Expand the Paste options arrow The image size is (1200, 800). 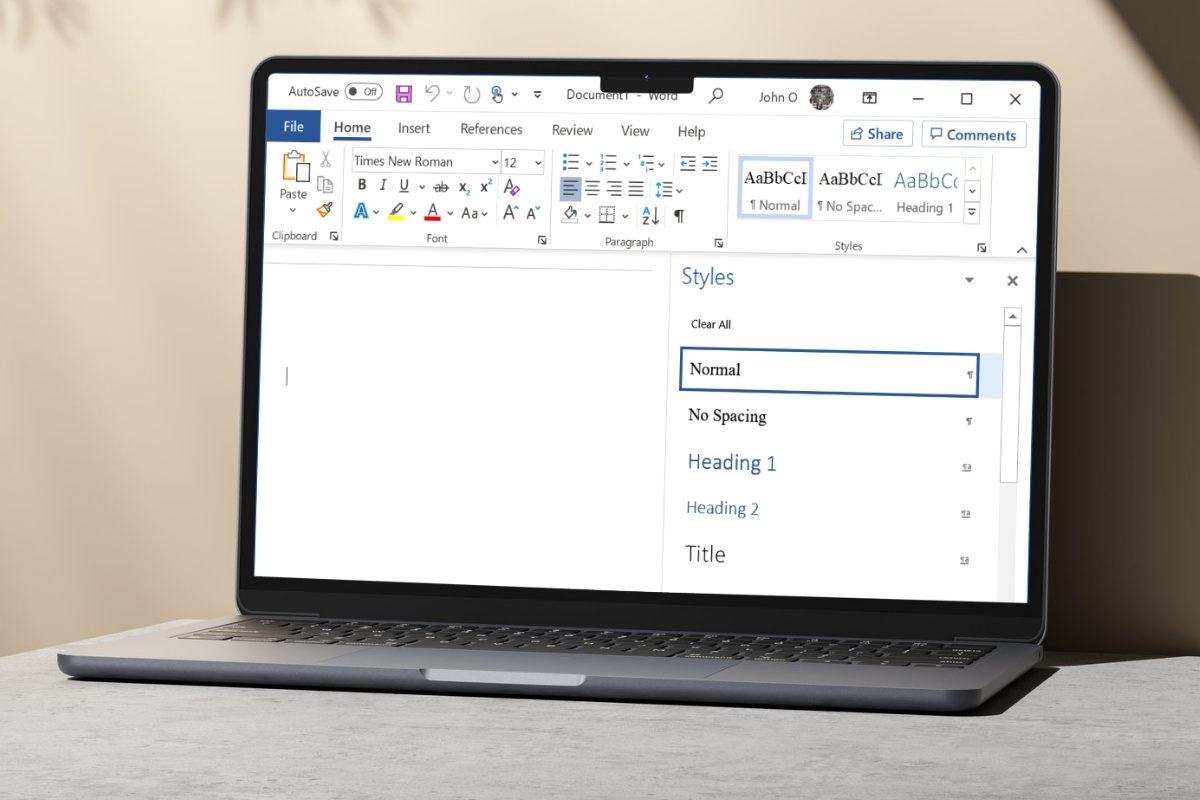point(293,211)
